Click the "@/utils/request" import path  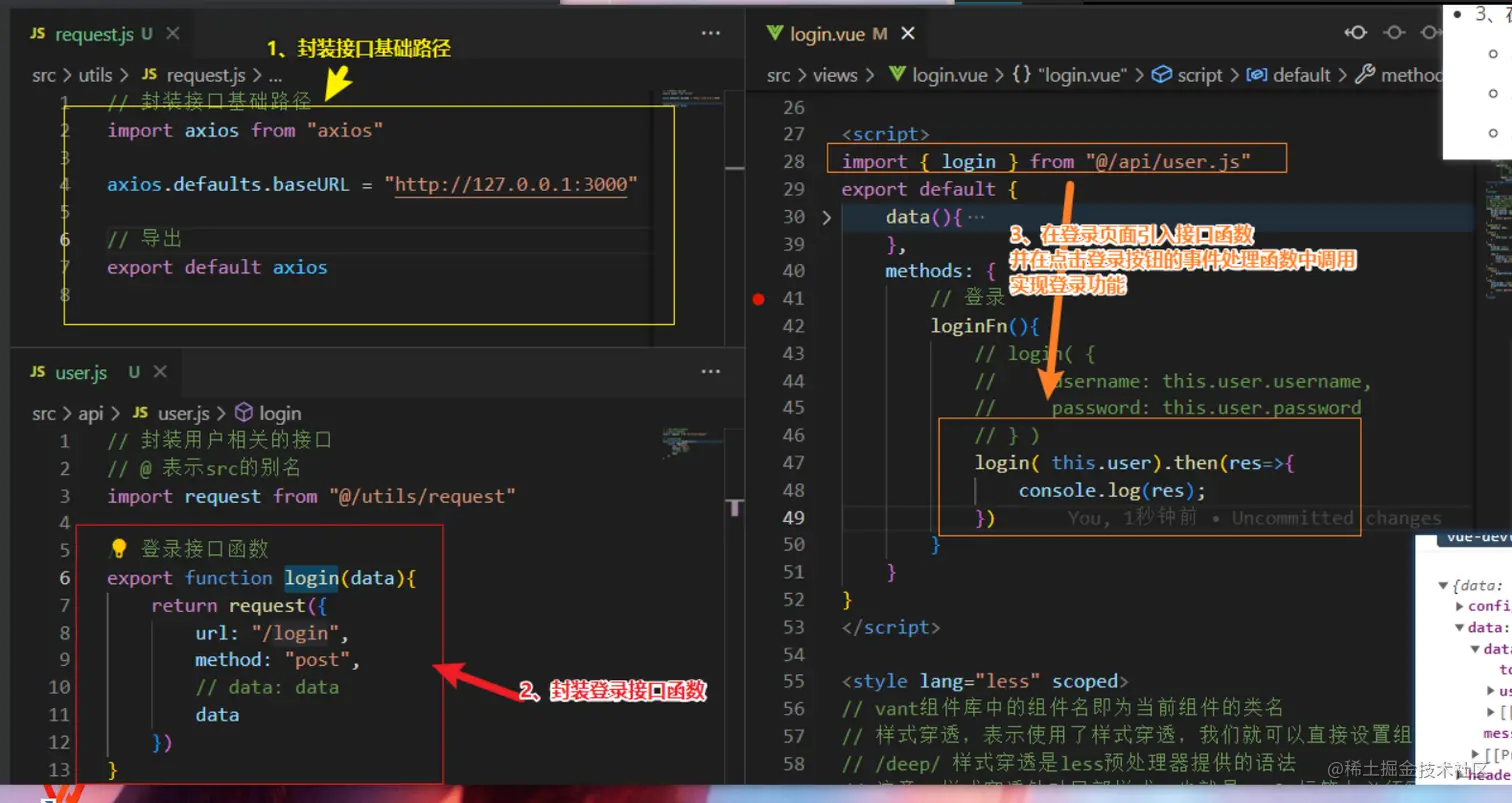click(x=422, y=496)
